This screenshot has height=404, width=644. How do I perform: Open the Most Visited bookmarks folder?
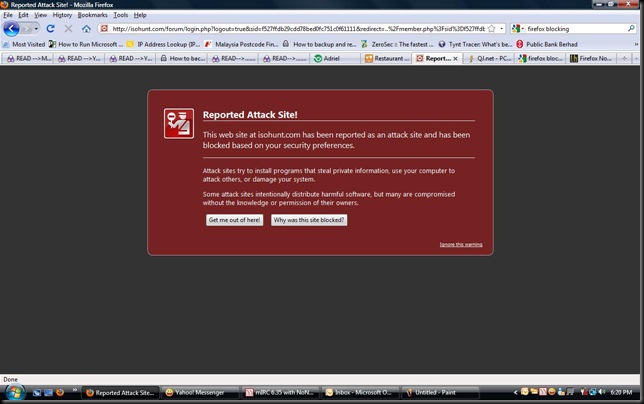24,44
